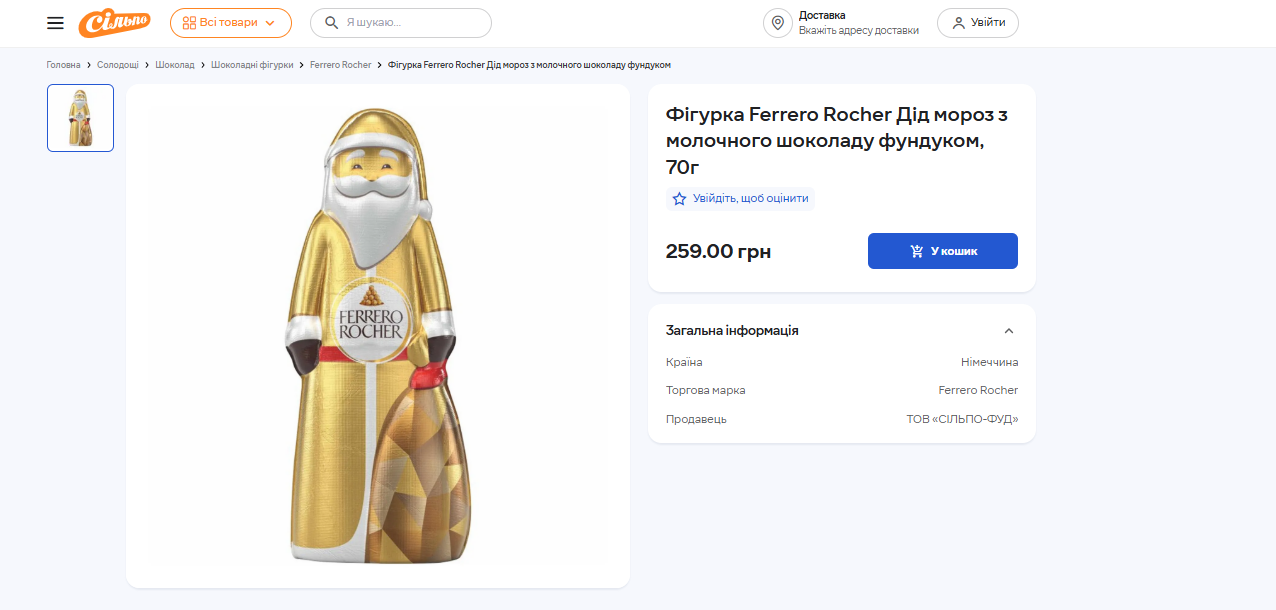
Task: Open the hamburger menu
Action: pyautogui.click(x=55, y=23)
